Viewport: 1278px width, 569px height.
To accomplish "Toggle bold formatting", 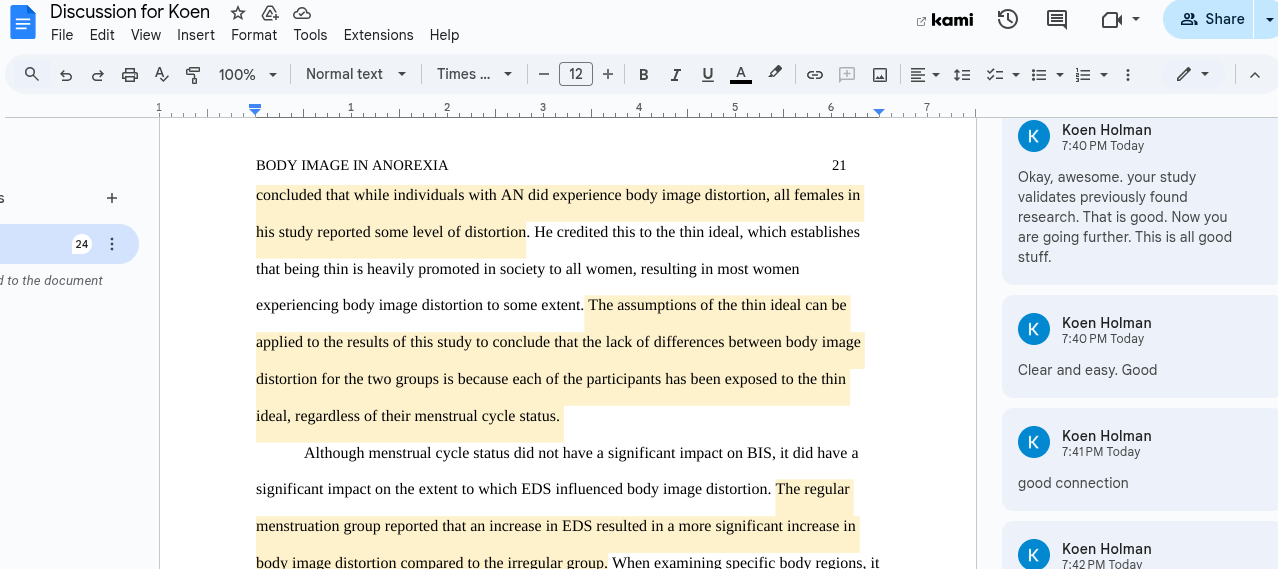I will point(644,75).
